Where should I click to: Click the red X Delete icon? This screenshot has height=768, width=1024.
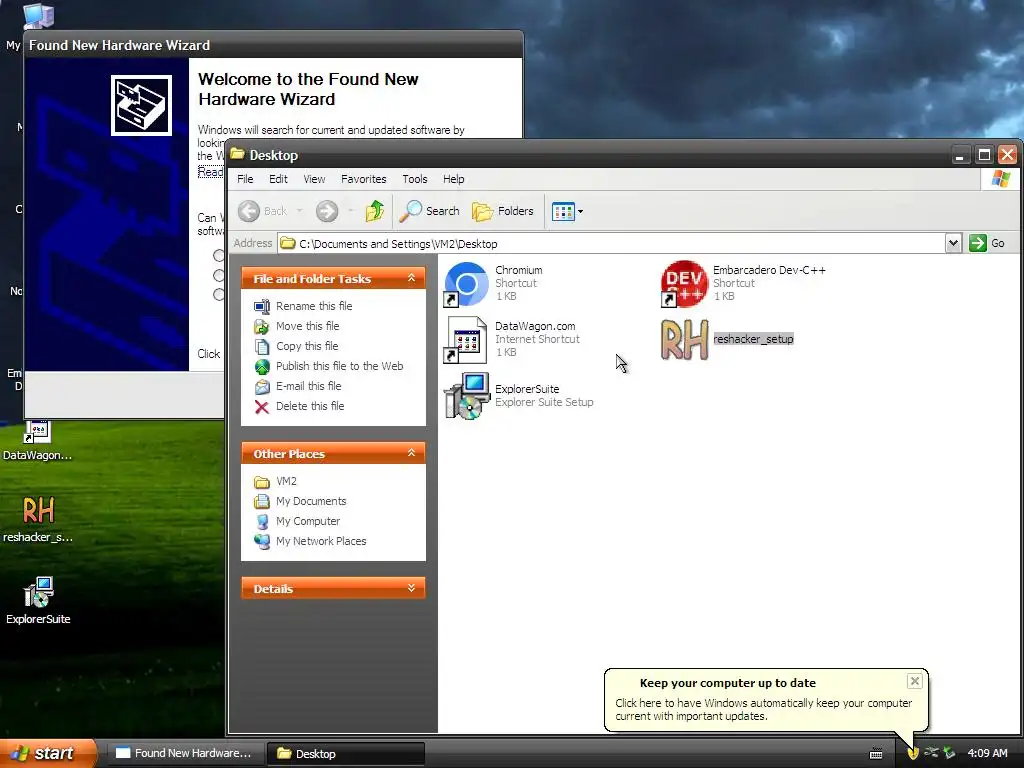pyautogui.click(x=262, y=407)
